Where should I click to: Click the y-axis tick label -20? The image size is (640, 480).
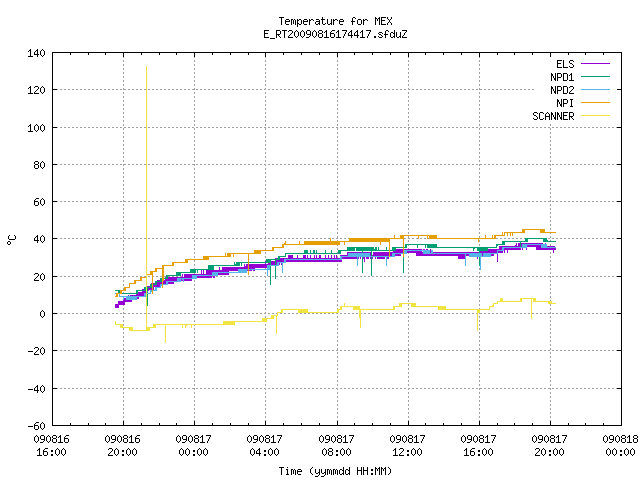coord(36,351)
